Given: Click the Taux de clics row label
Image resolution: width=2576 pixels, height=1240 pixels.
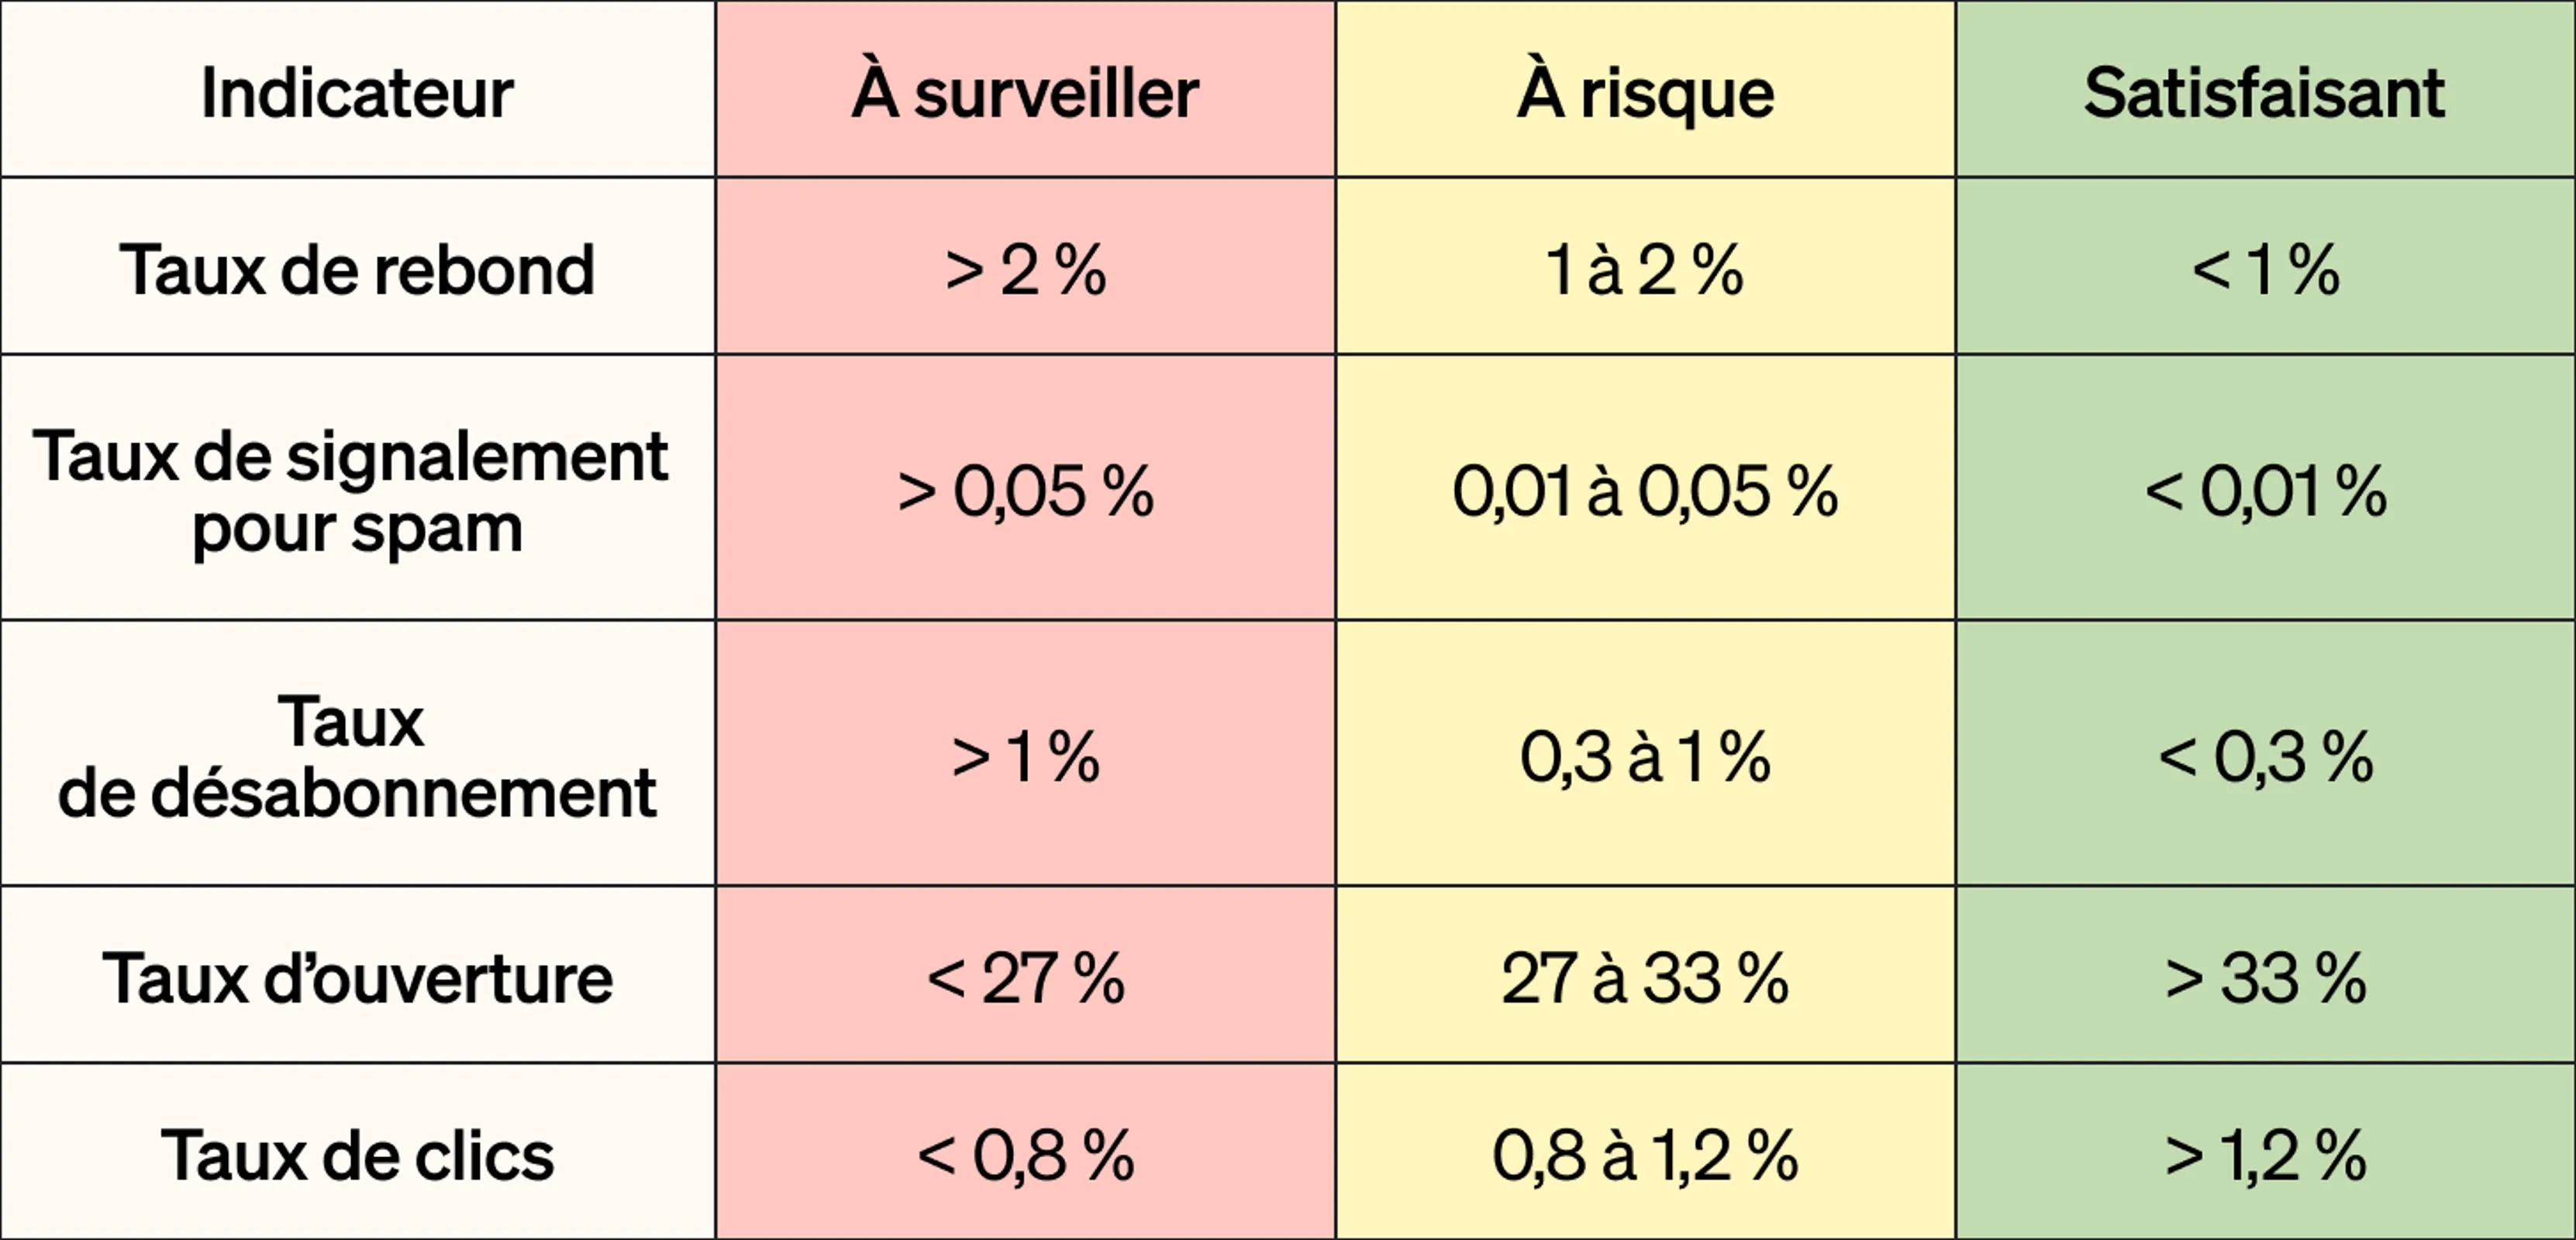Looking at the screenshot, I should pyautogui.click(x=357, y=1155).
